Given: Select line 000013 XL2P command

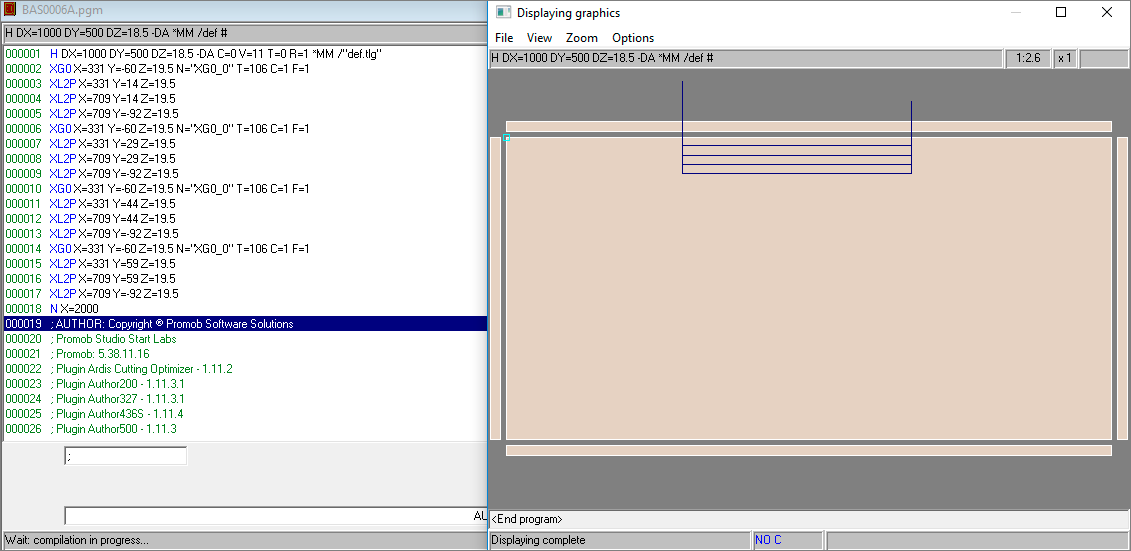Looking at the screenshot, I should coord(245,234).
